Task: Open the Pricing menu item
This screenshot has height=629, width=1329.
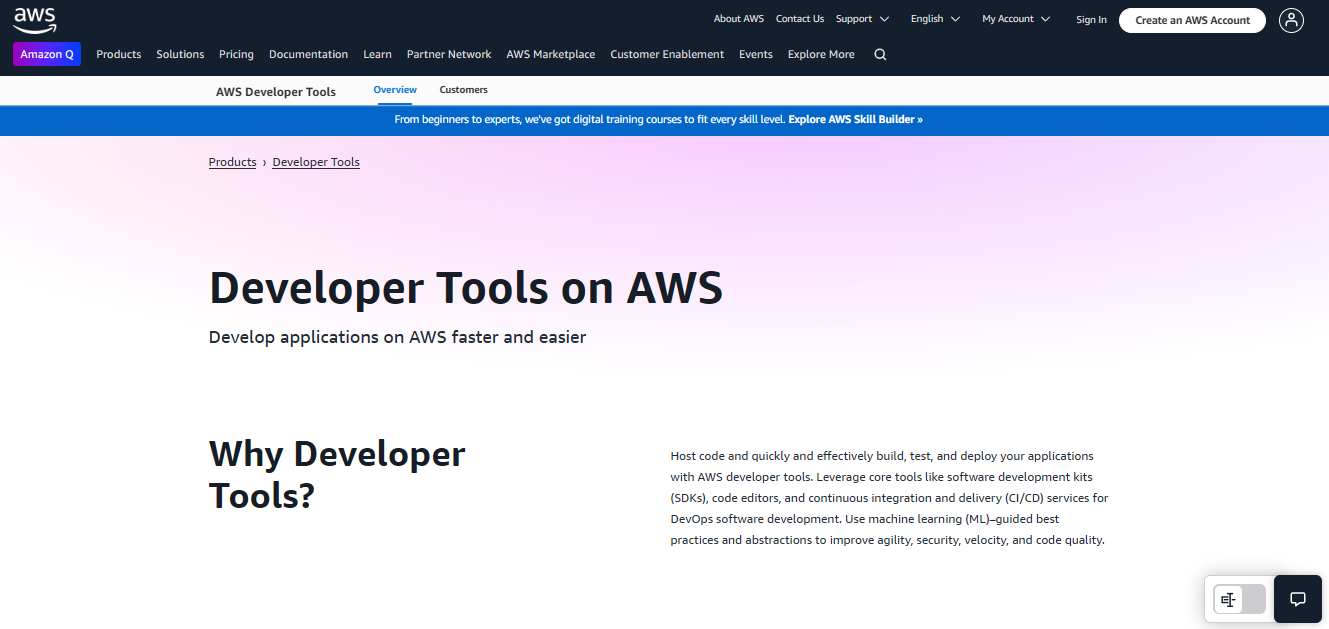Action: (236, 55)
